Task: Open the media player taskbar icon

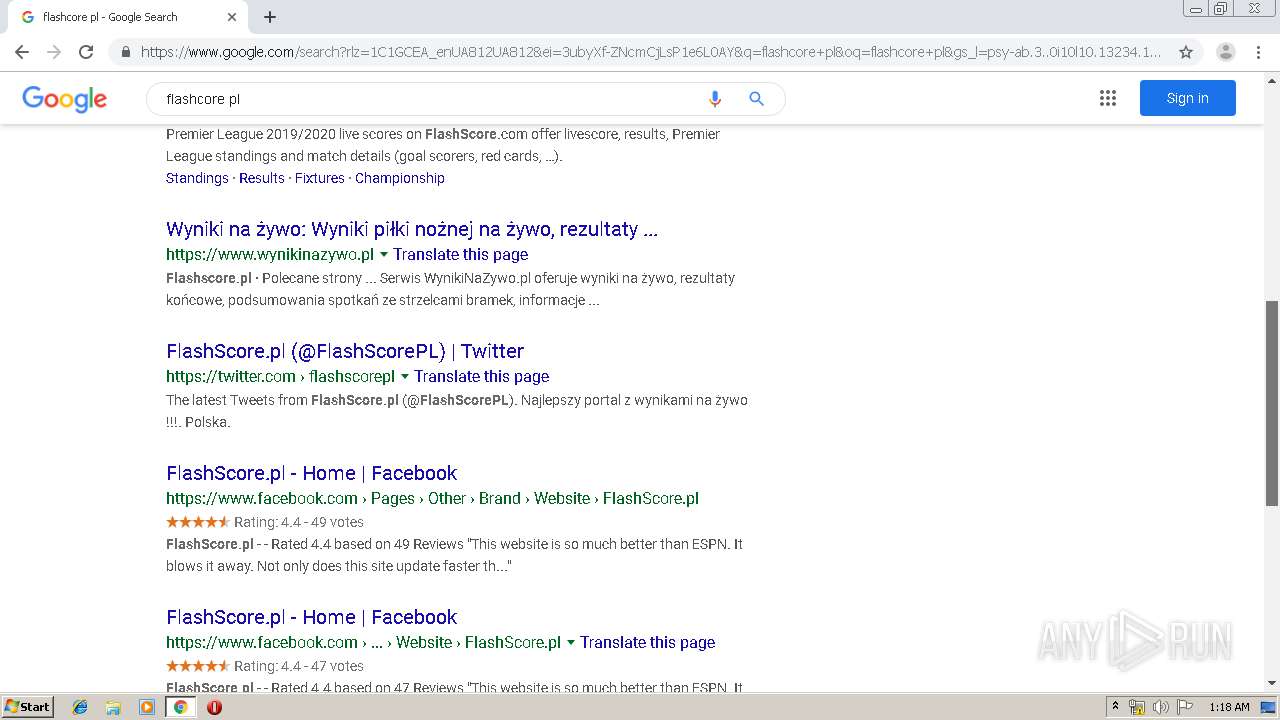Action: coord(147,707)
